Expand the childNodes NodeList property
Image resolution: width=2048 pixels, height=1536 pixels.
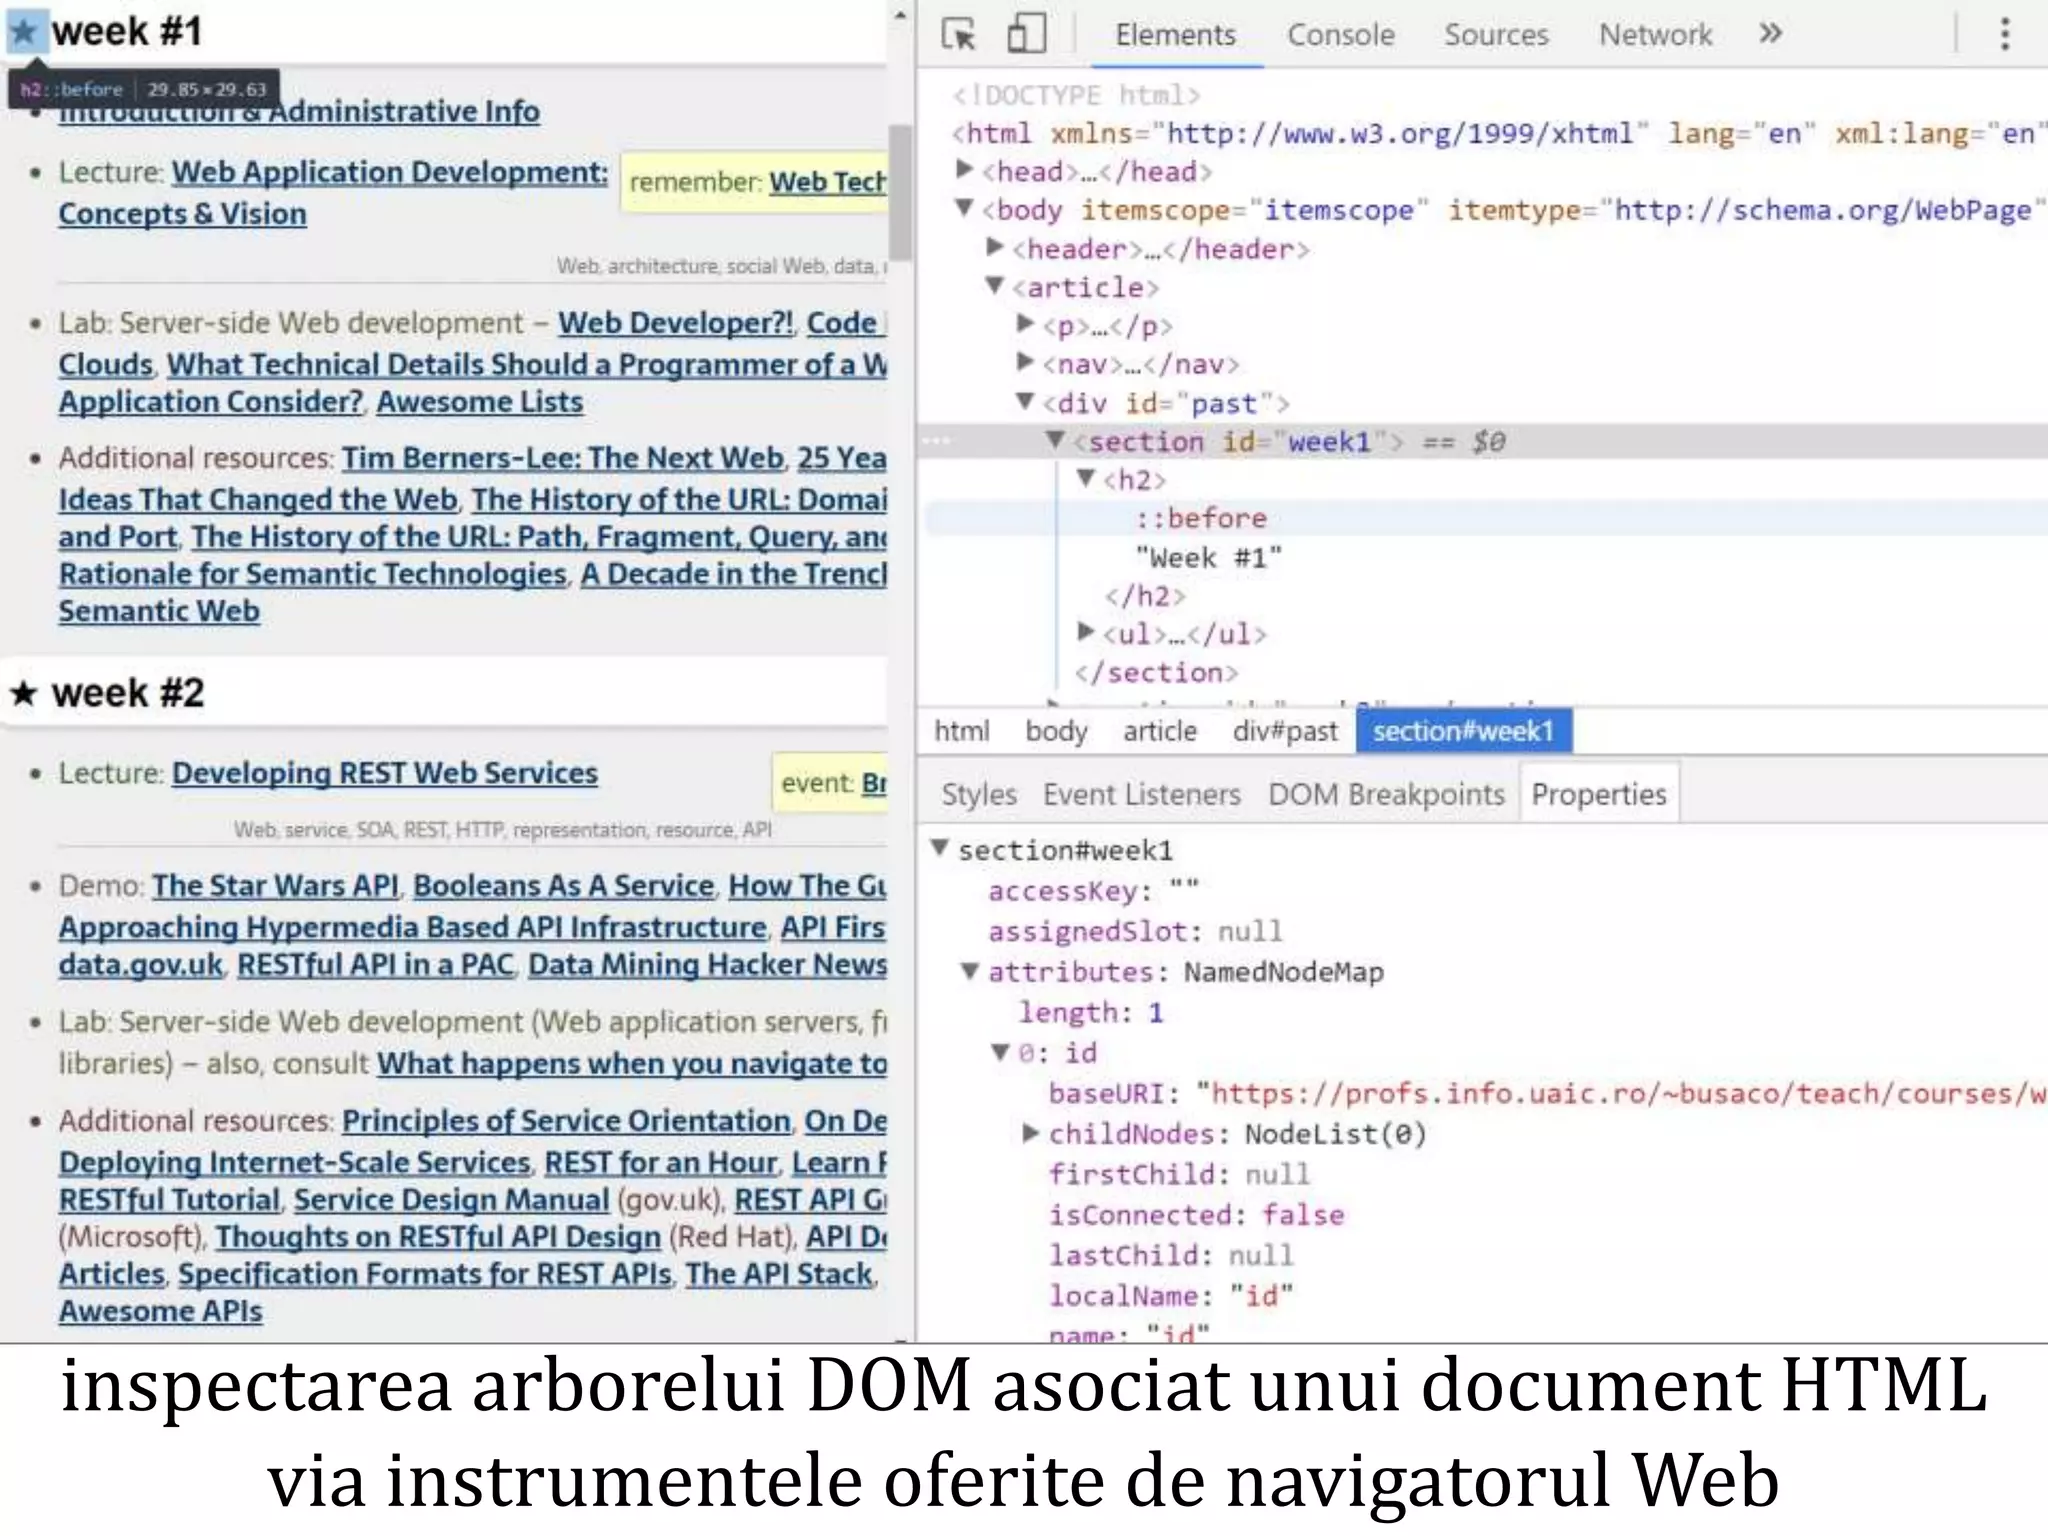point(1030,1133)
